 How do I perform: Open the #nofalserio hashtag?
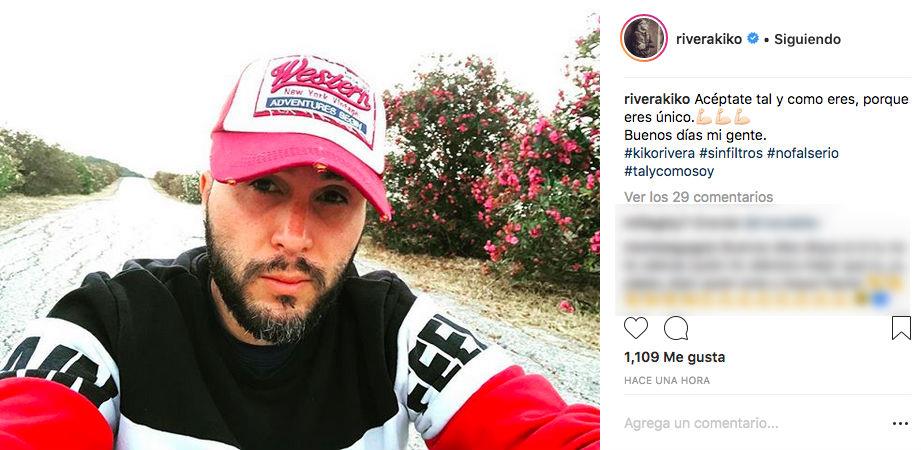802,153
